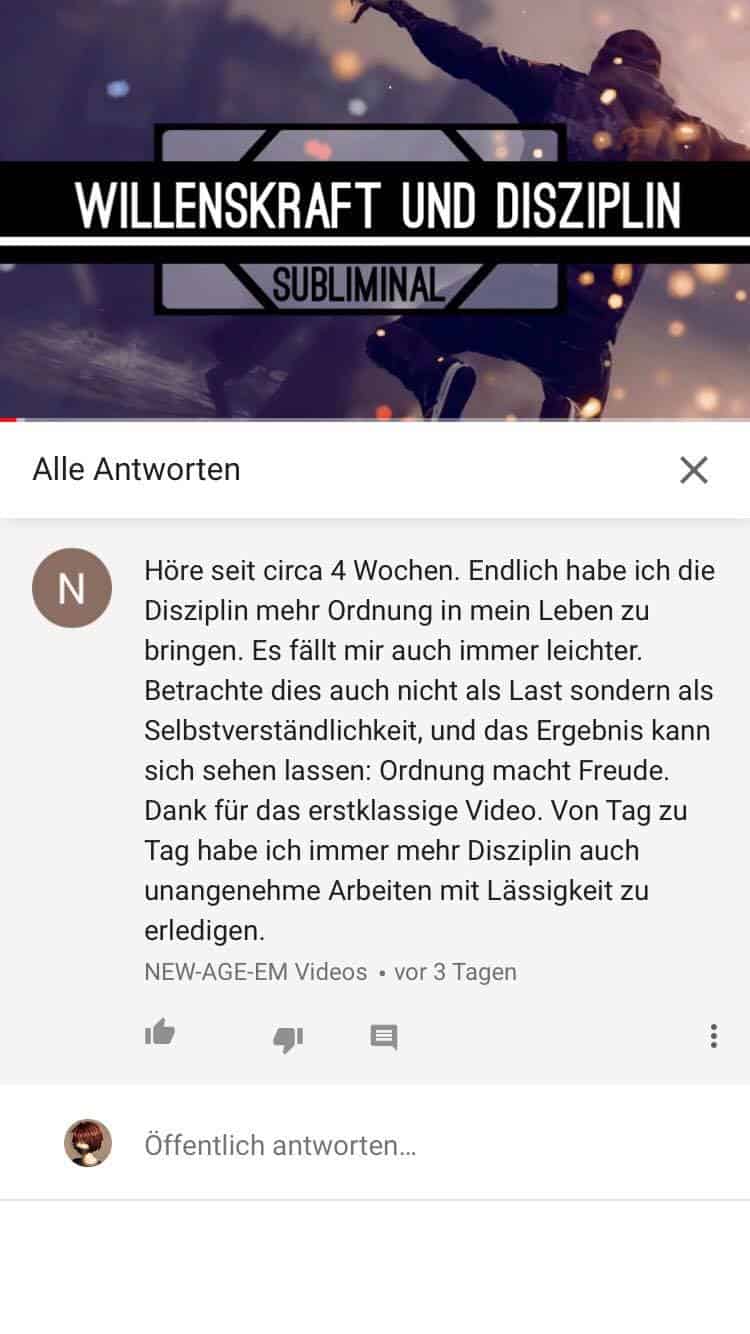
Task: Click 'Selbstverständlichkeit' in the comment text
Action: [278, 731]
